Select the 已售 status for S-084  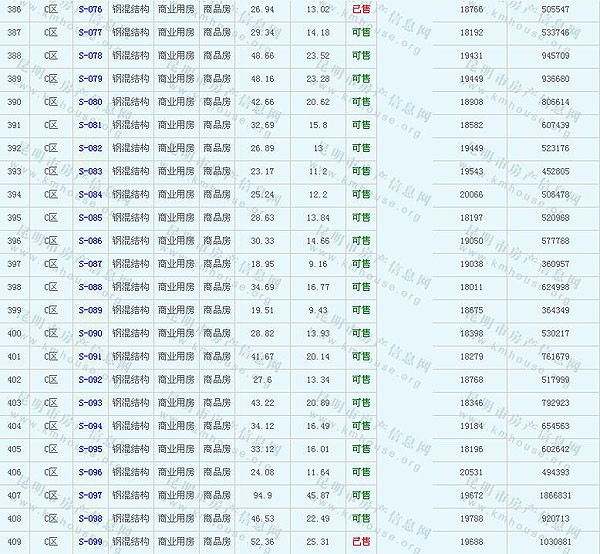point(361,194)
